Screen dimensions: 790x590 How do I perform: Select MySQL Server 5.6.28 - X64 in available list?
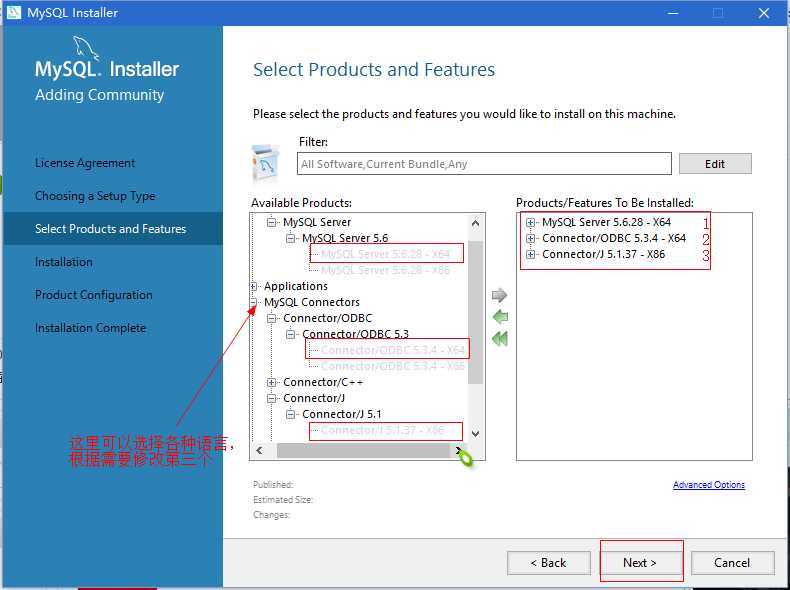pyautogui.click(x=385, y=254)
